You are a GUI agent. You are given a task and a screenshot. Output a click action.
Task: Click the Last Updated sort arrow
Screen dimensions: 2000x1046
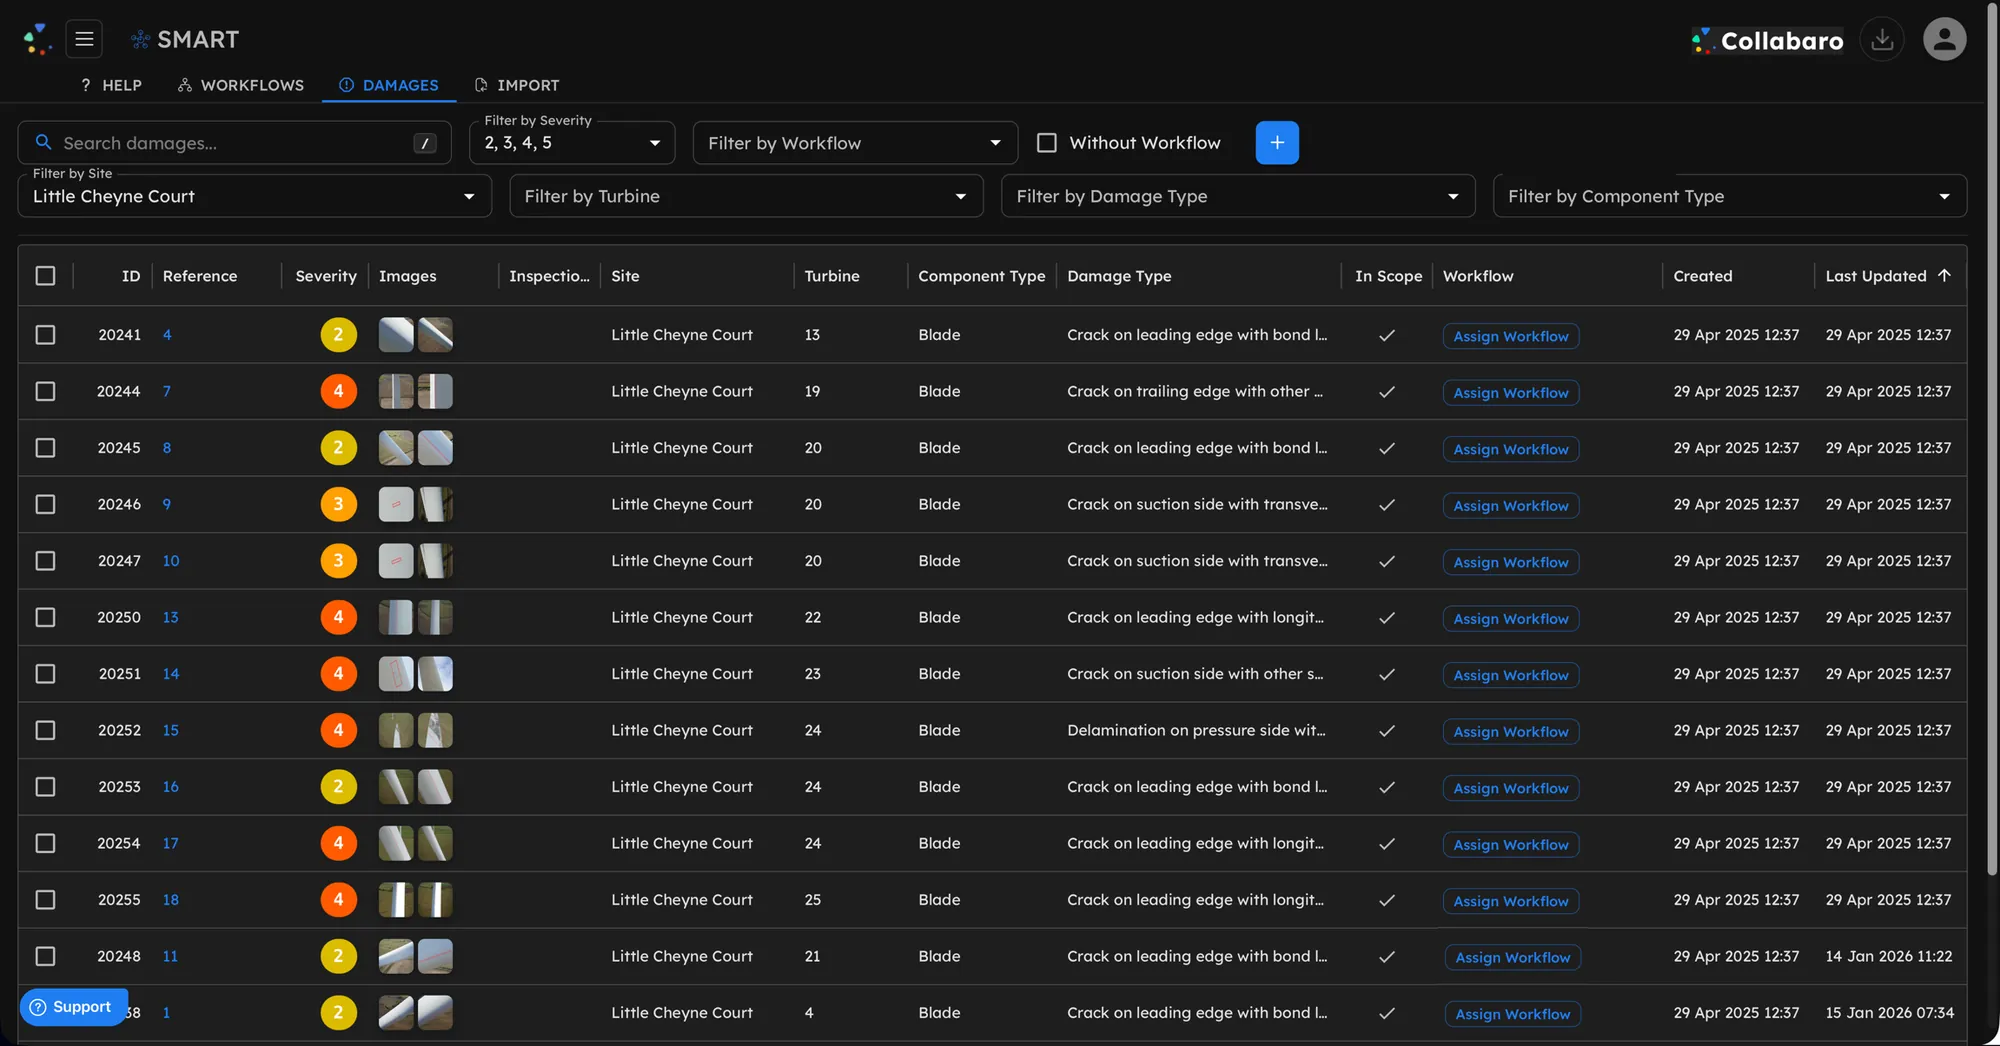click(x=1944, y=275)
